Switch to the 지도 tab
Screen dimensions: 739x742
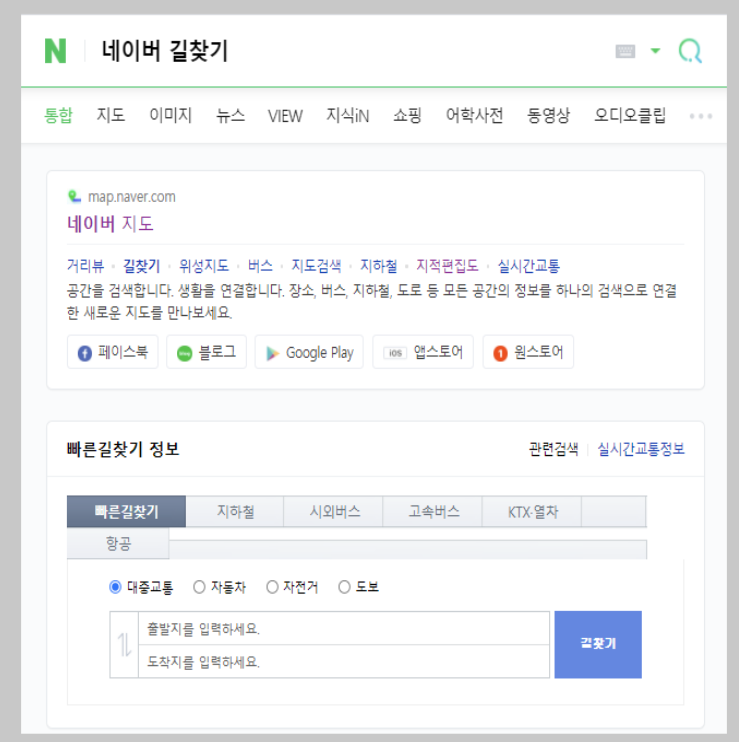111,115
